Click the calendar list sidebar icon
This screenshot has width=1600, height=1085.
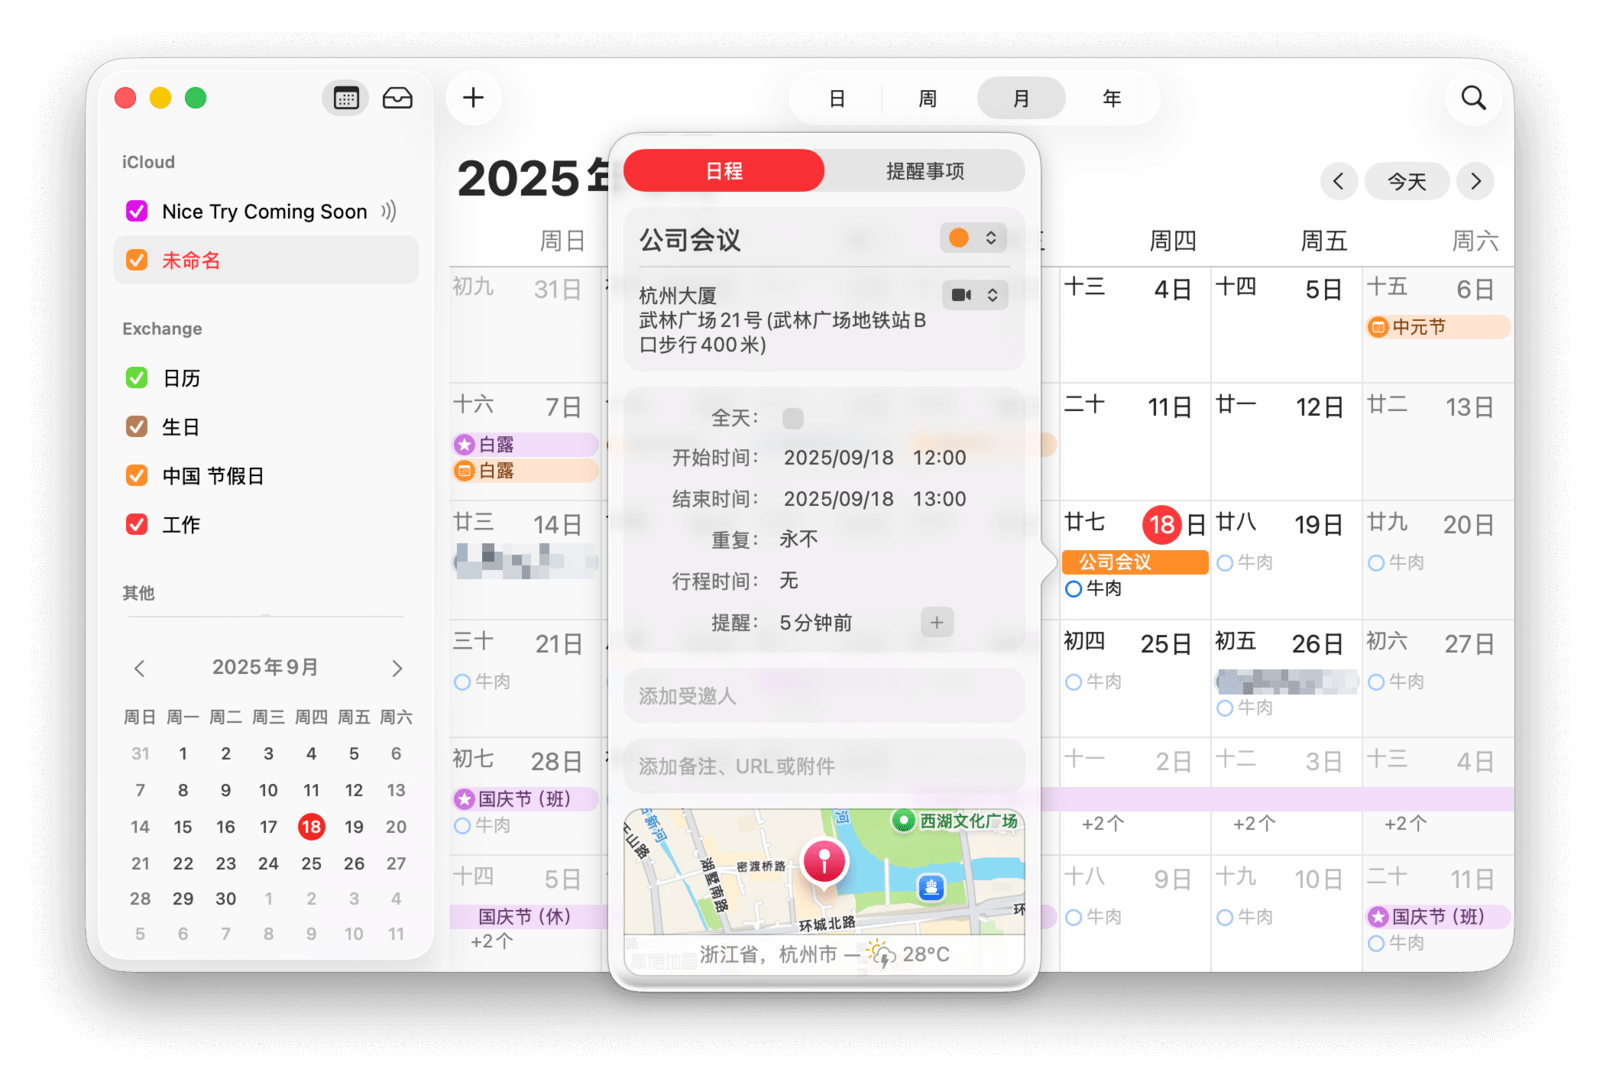tap(346, 98)
